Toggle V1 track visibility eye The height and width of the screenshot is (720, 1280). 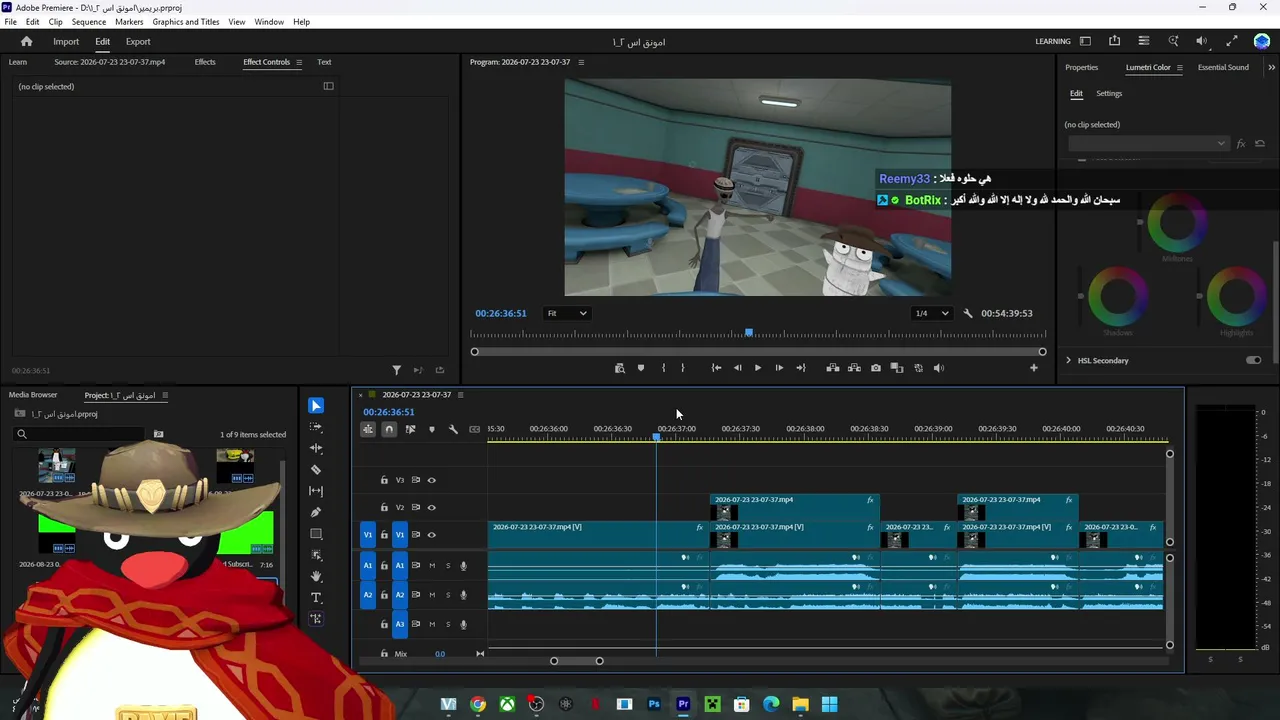point(432,535)
